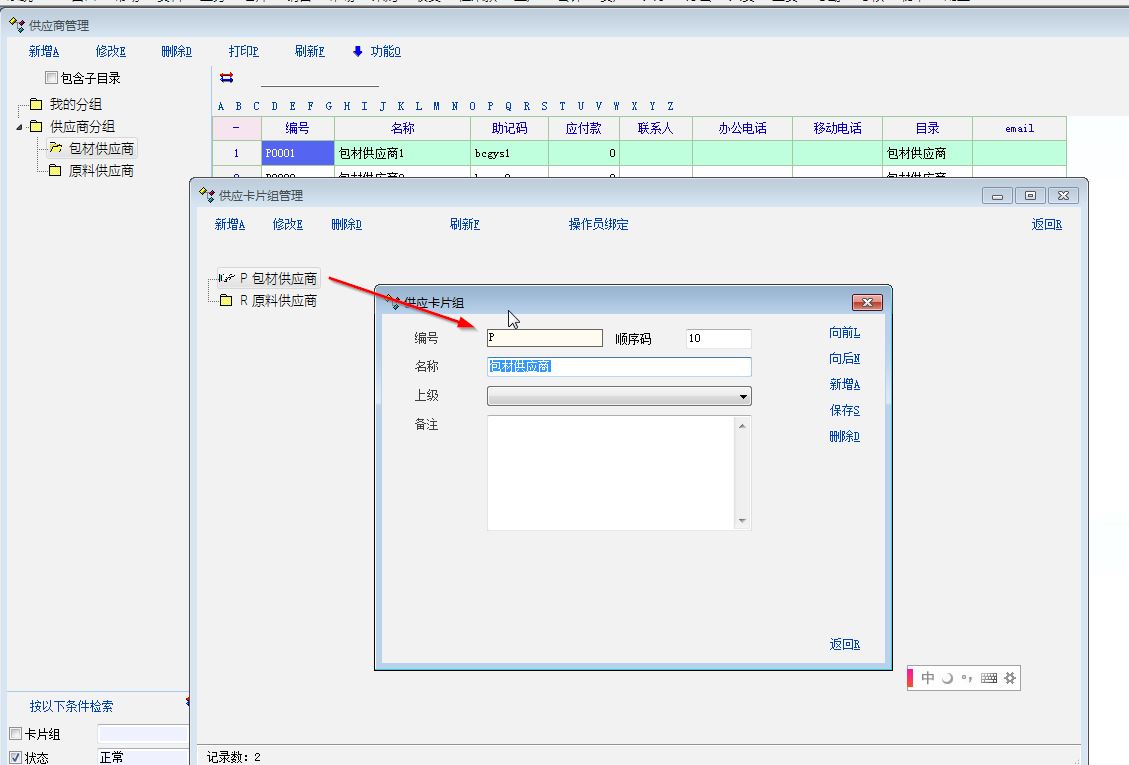Collapse the 供应商分组 tree node
The height and width of the screenshot is (765, 1129).
click(x=20, y=127)
